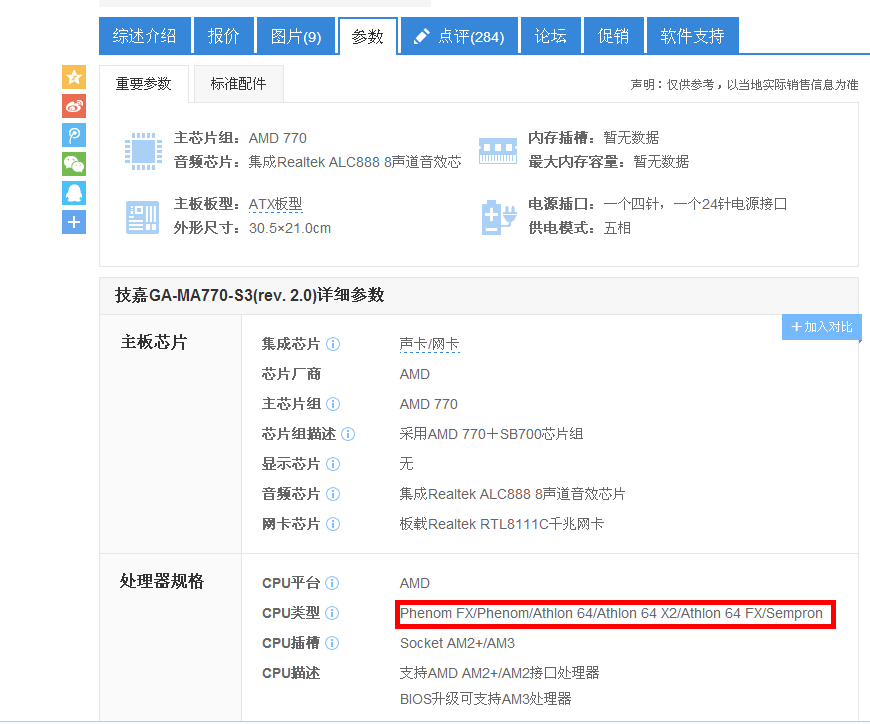
Task: Click 支持AMD AM2+/AM2接口处理器 text
Action: point(499,674)
